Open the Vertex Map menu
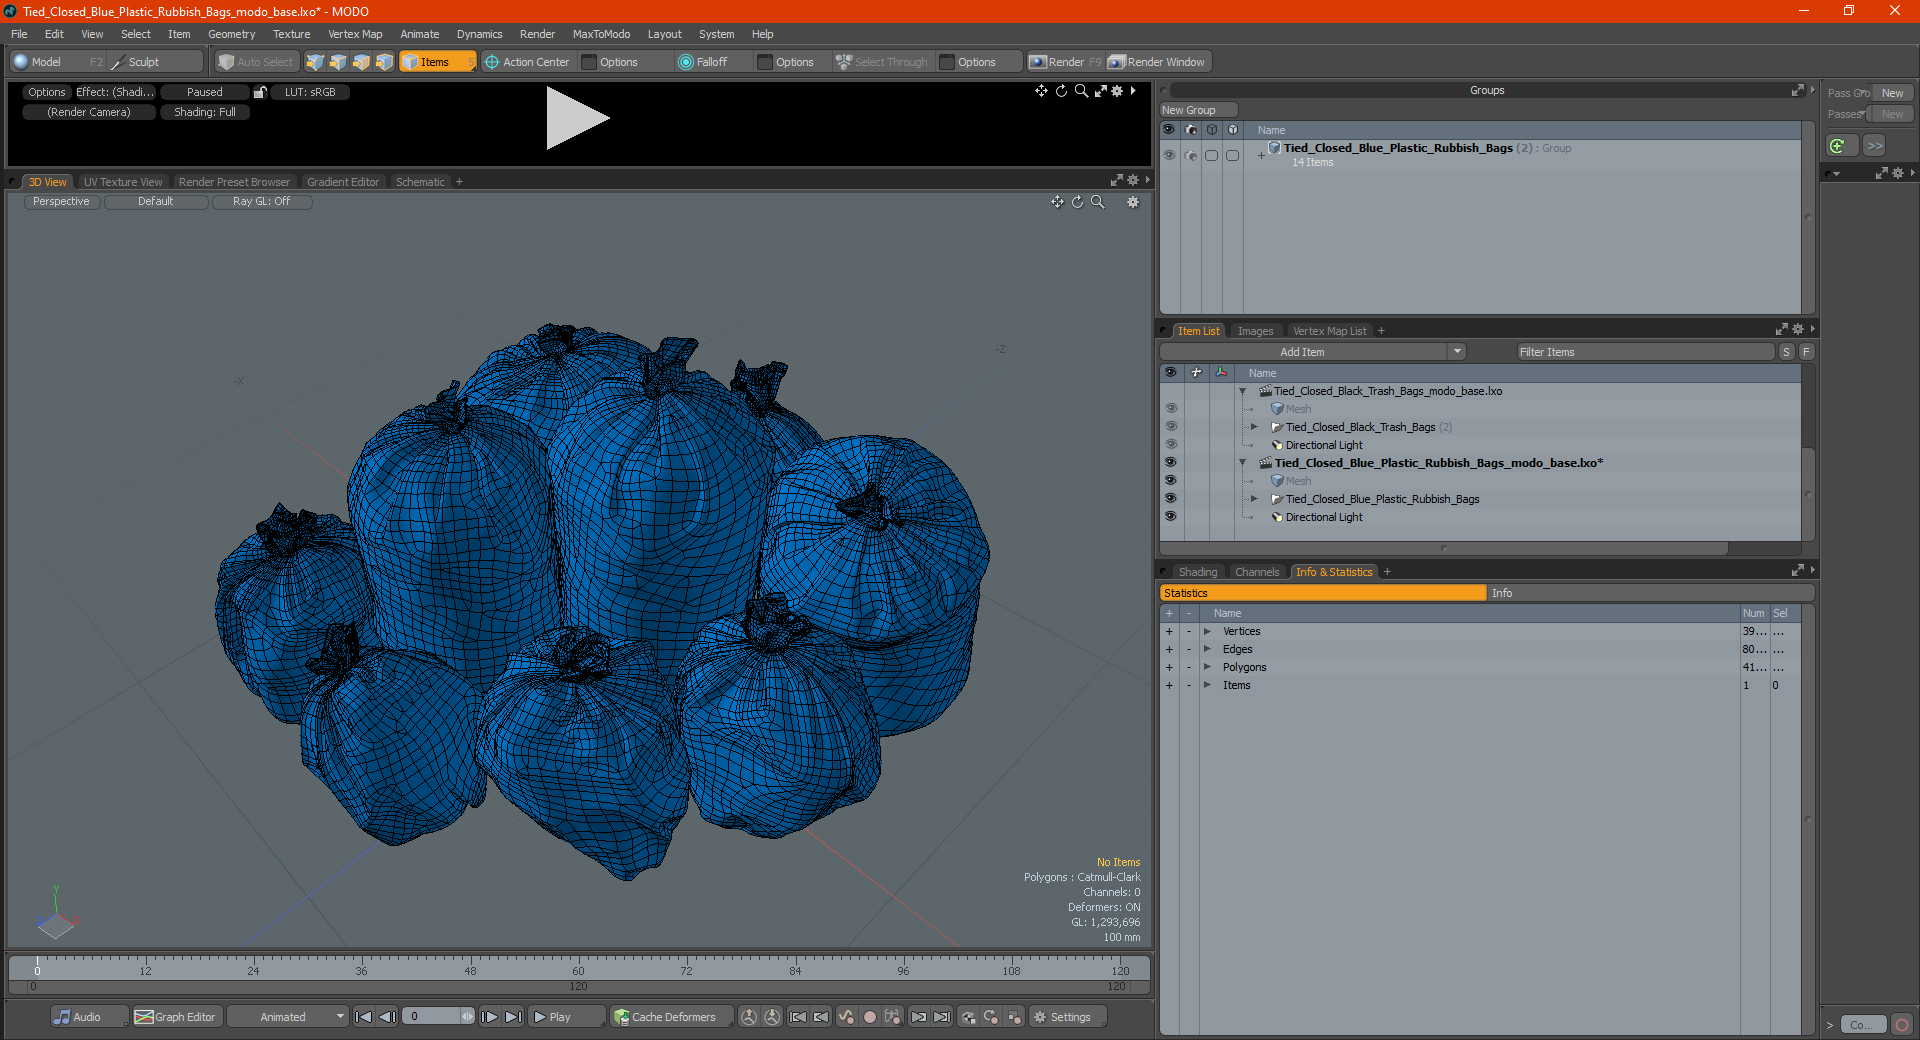The image size is (1920, 1040). pos(355,34)
